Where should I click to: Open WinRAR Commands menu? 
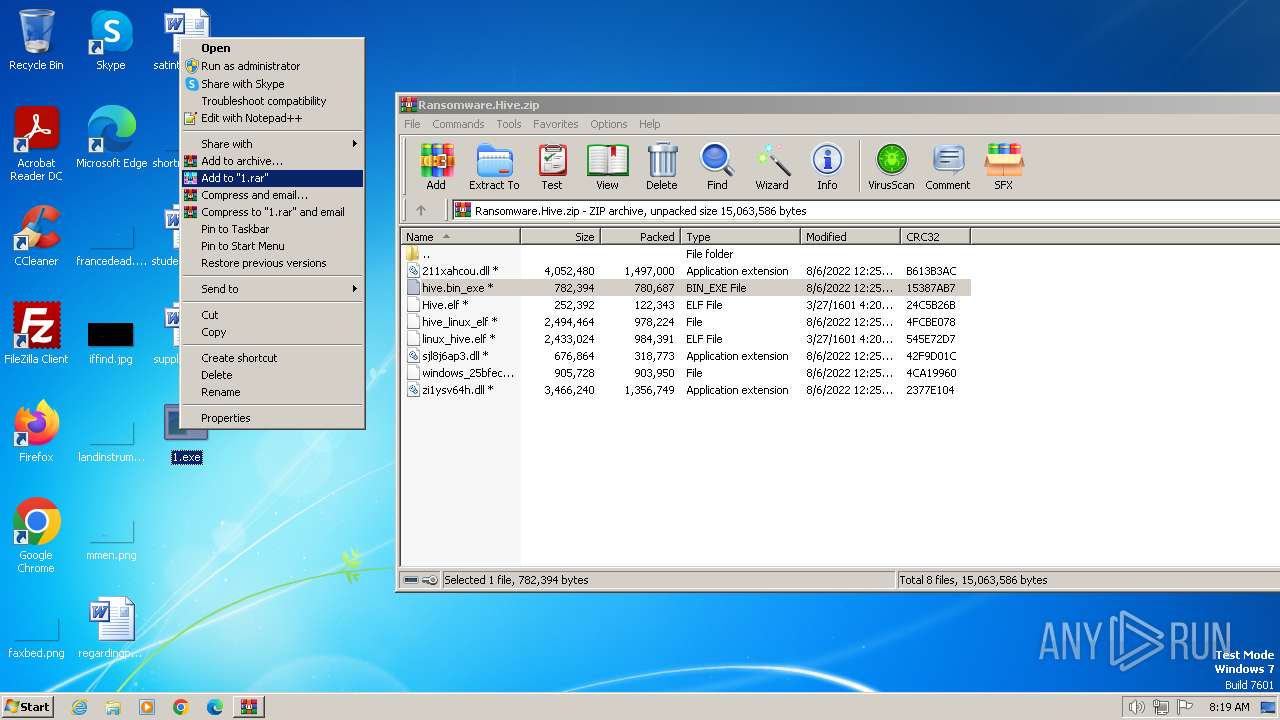(x=458, y=124)
